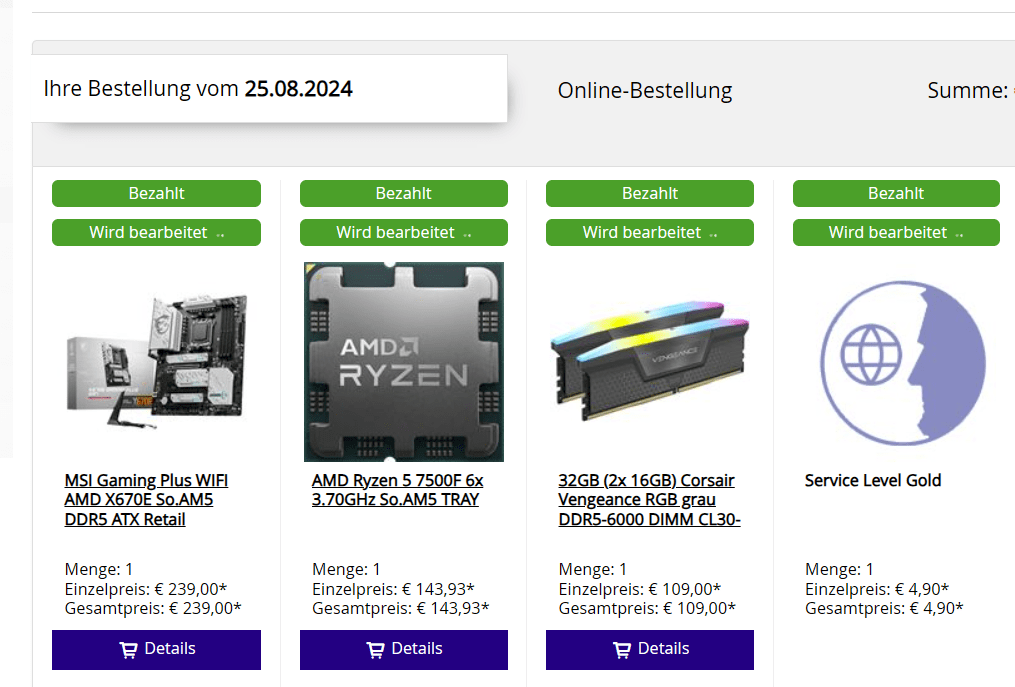The image size is (1015, 687).
Task: Click Gesamtpreis € 4,90 text
Action: [884, 609]
